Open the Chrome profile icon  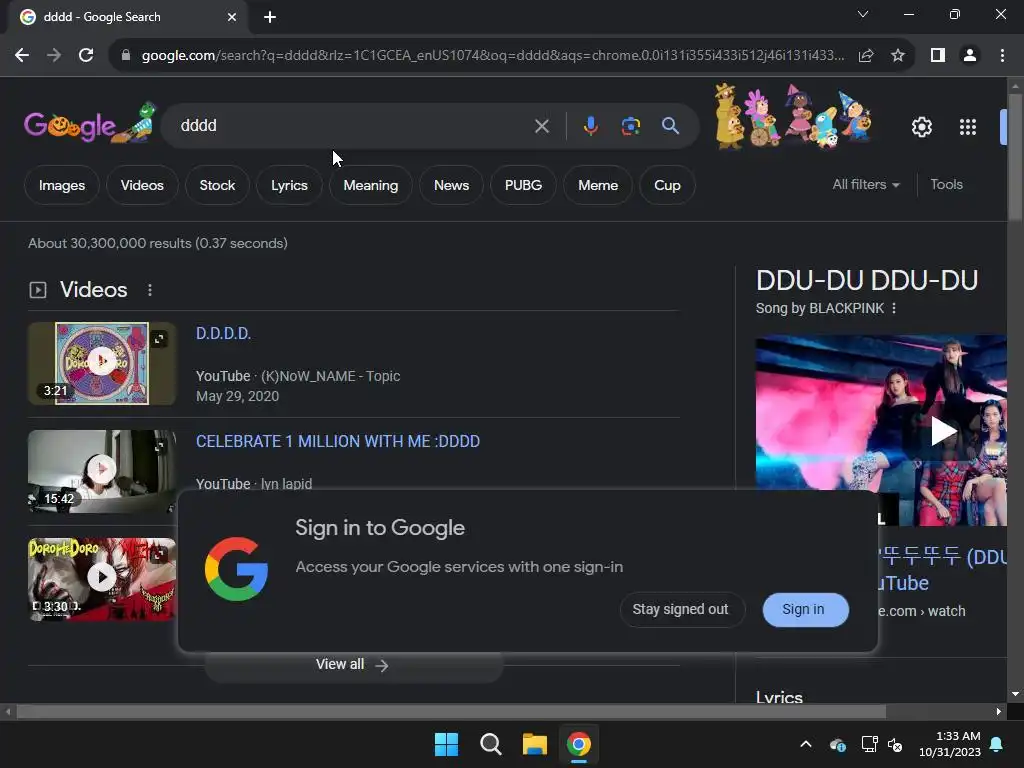[x=970, y=56]
